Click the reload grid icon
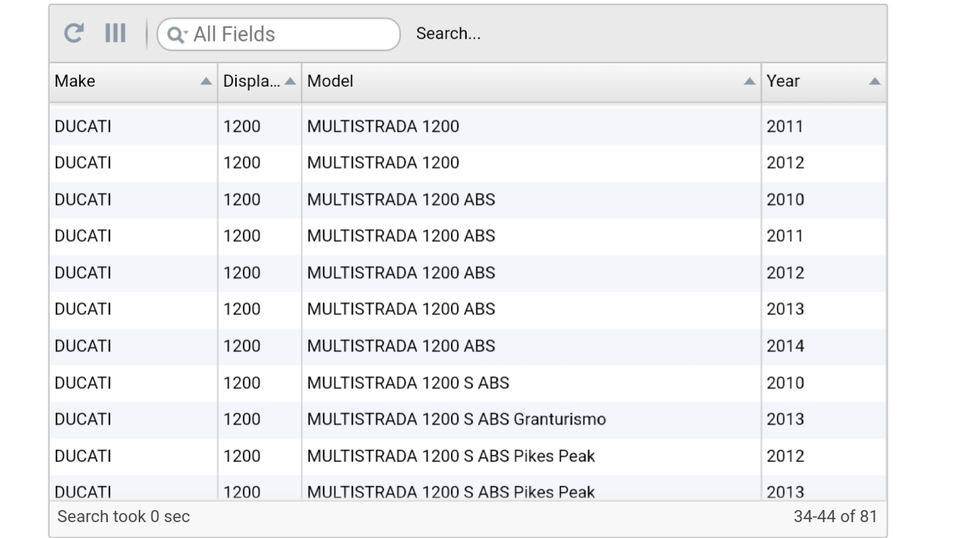Image resolution: width=960 pixels, height=538 pixels. pos(74,33)
